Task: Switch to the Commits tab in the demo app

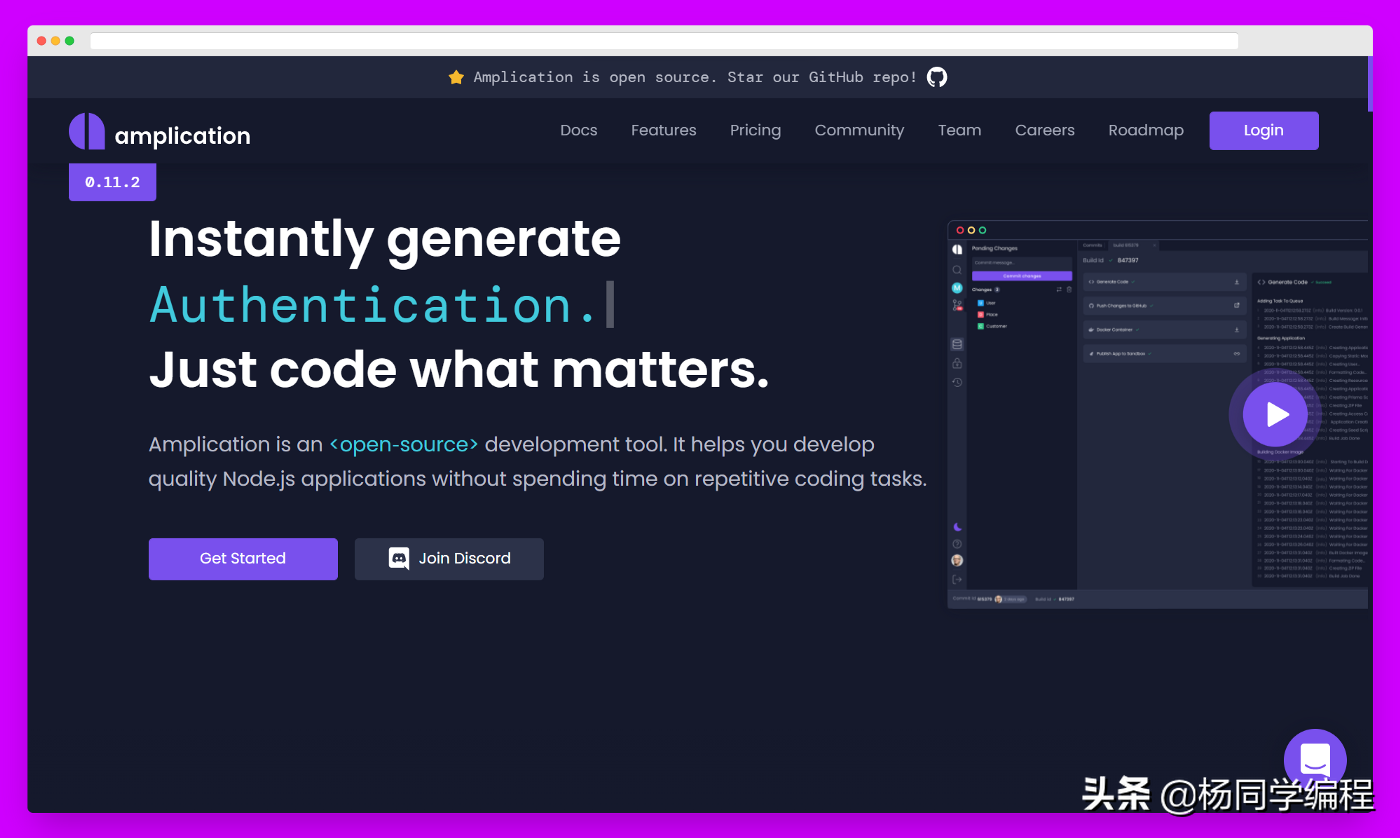Action: pyautogui.click(x=1092, y=245)
